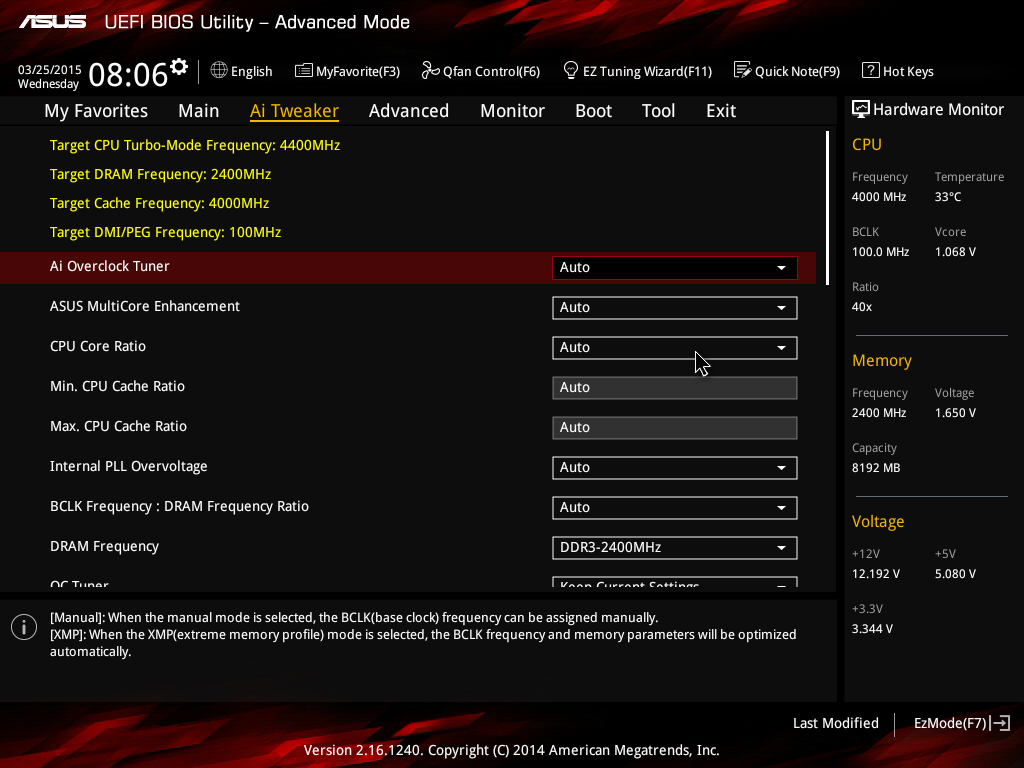Click the 08:06 clock display
Screen dimensions: 1024x768
128,74
